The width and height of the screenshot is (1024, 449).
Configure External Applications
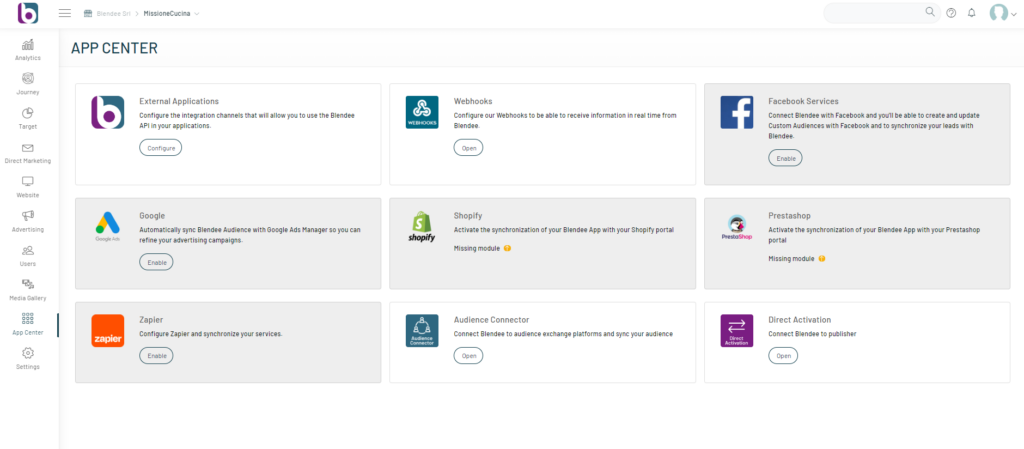[160, 148]
